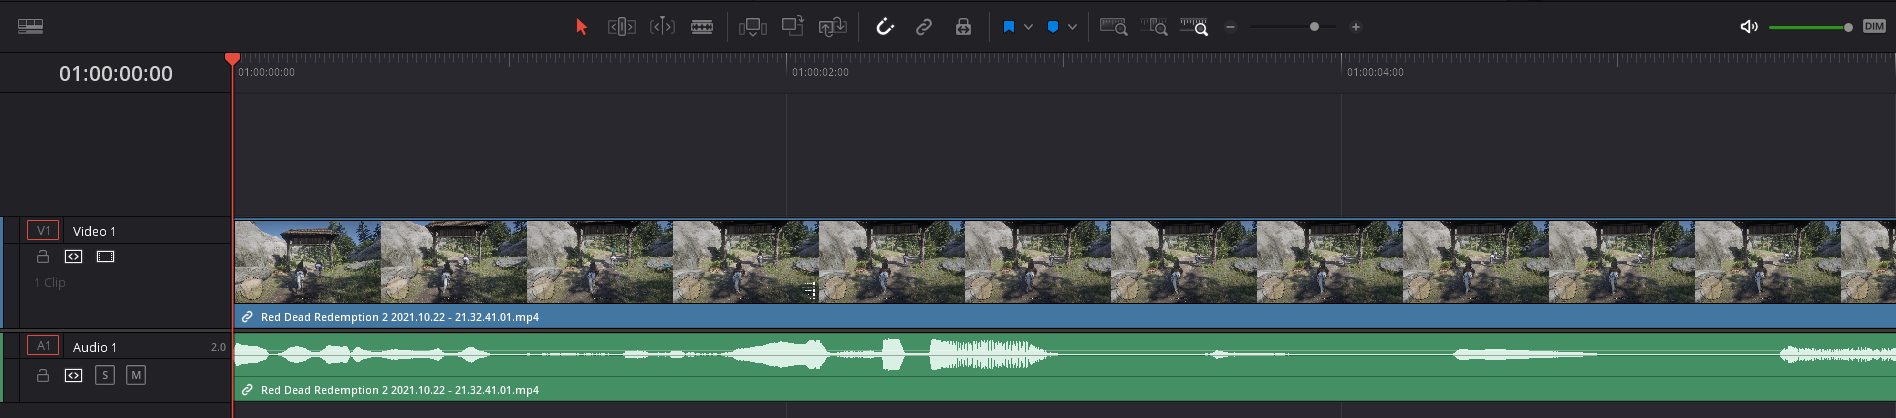Screen dimensions: 1896x418
Task: Click the Overwrite Clip icon
Action: pyautogui.click(x=792, y=27)
